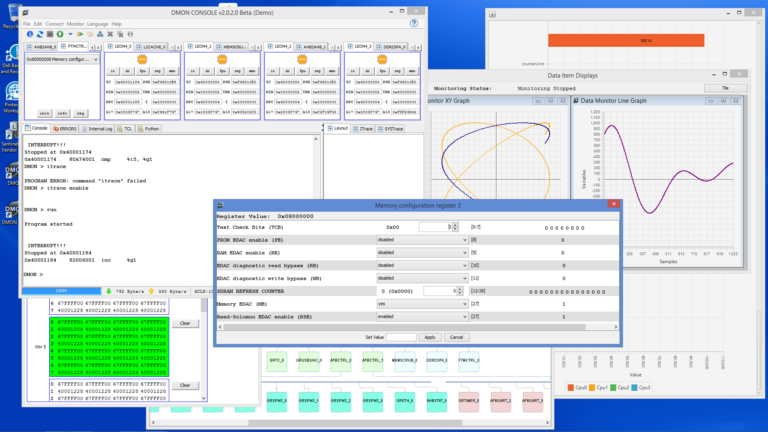
Task: Click the register dialog horizontal scrollbar
Action: 418,327
